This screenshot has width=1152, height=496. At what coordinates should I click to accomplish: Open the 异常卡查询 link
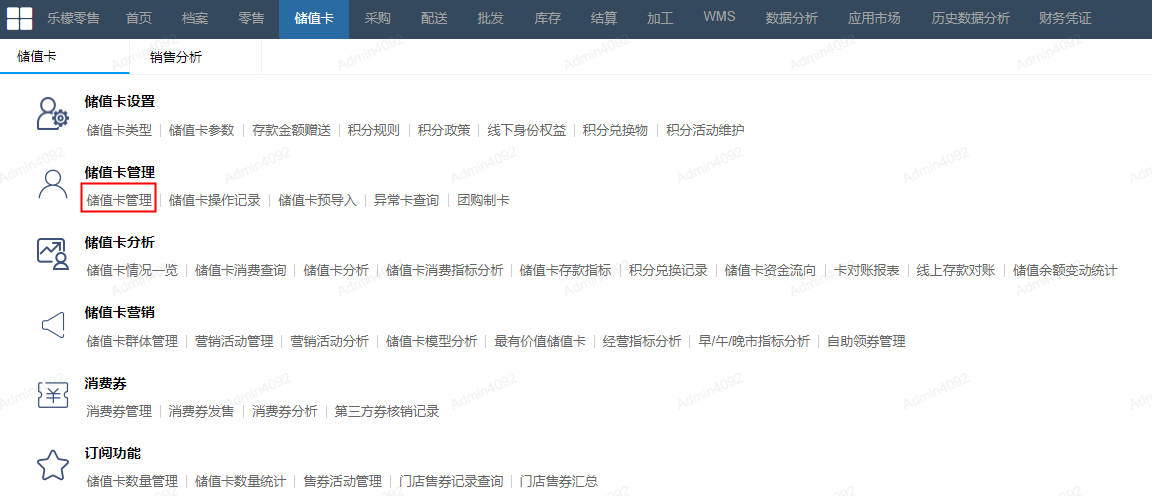[x=406, y=200]
